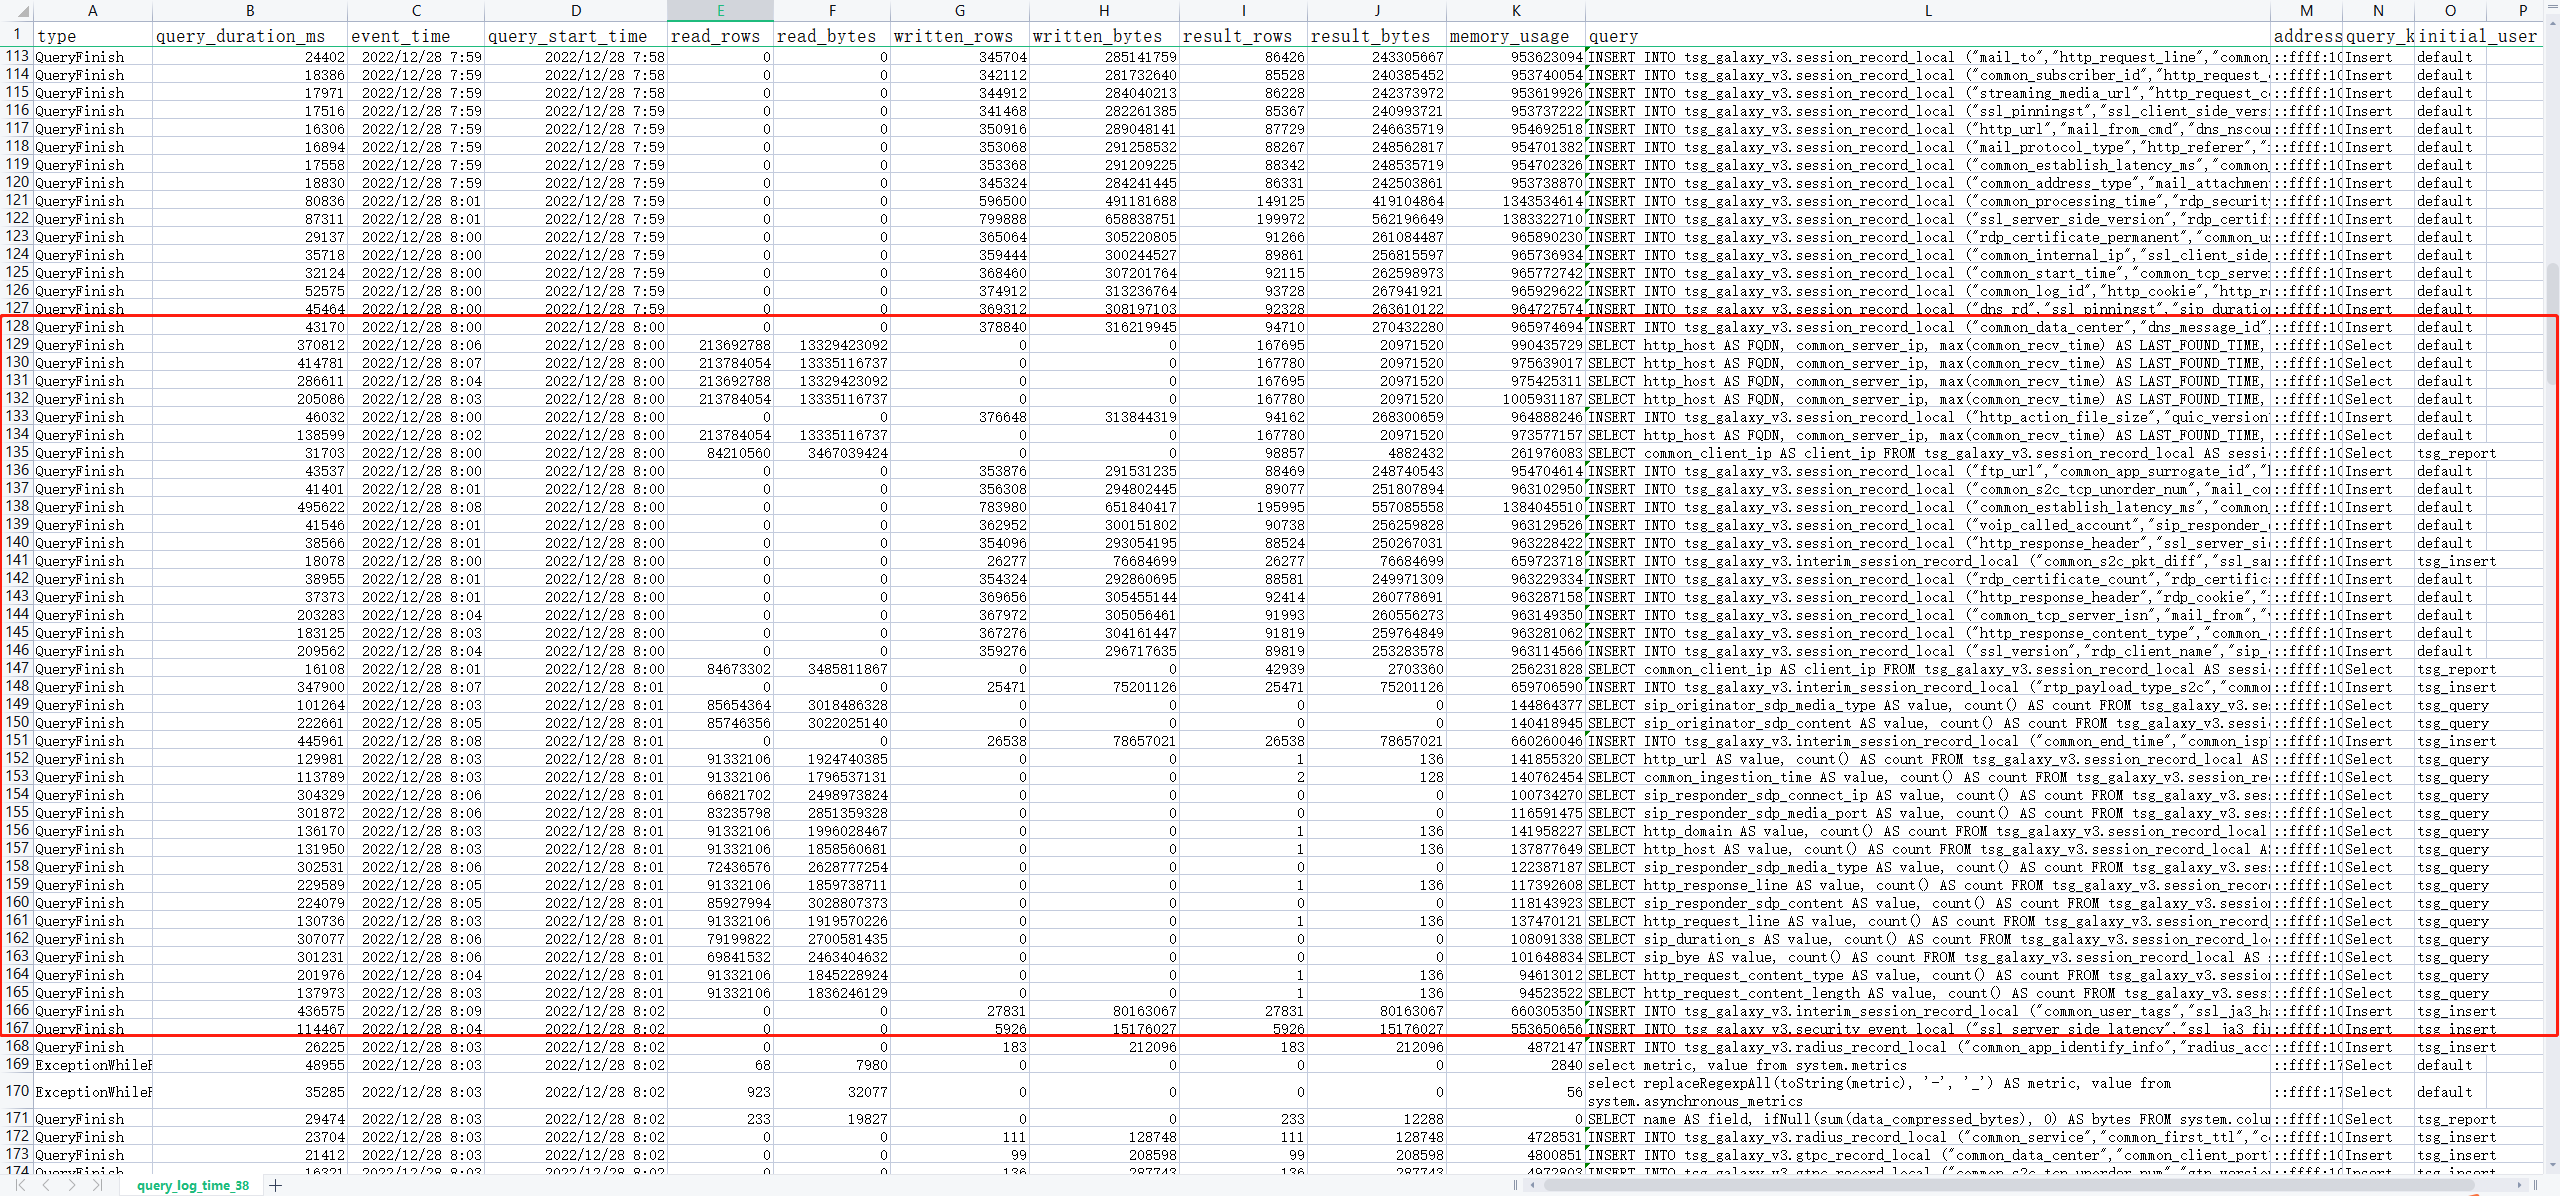Click the memory_usage header cell

coord(1514,36)
